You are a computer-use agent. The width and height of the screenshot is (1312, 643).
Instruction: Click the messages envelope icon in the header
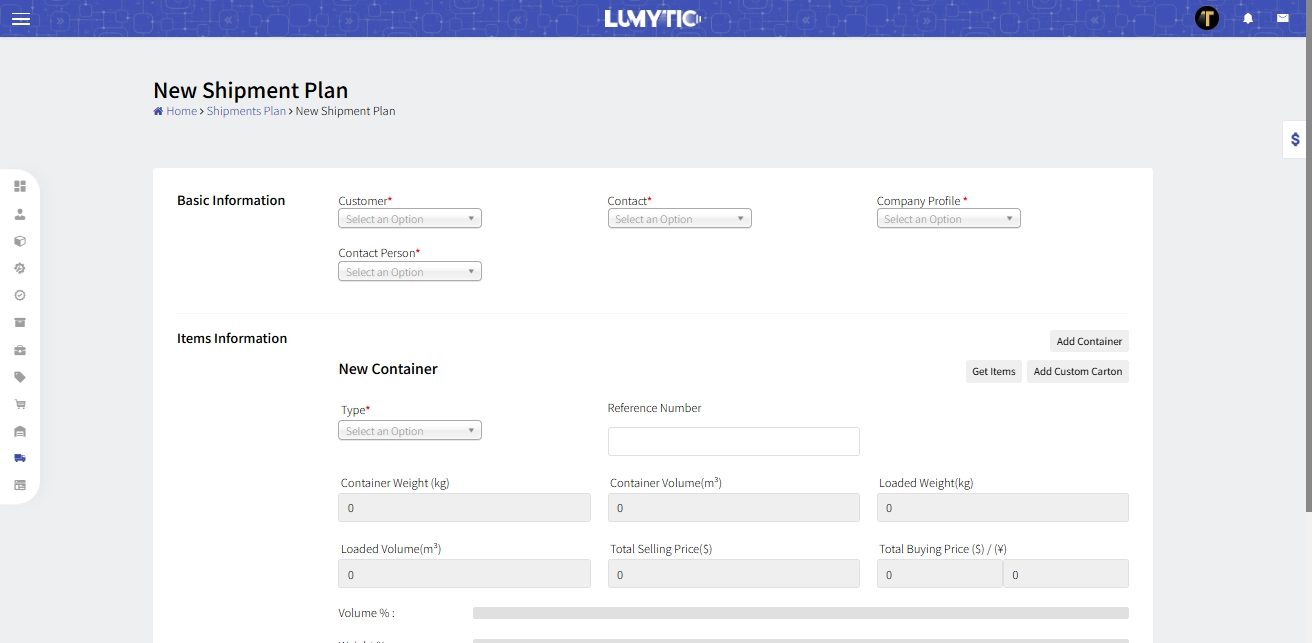click(1283, 18)
